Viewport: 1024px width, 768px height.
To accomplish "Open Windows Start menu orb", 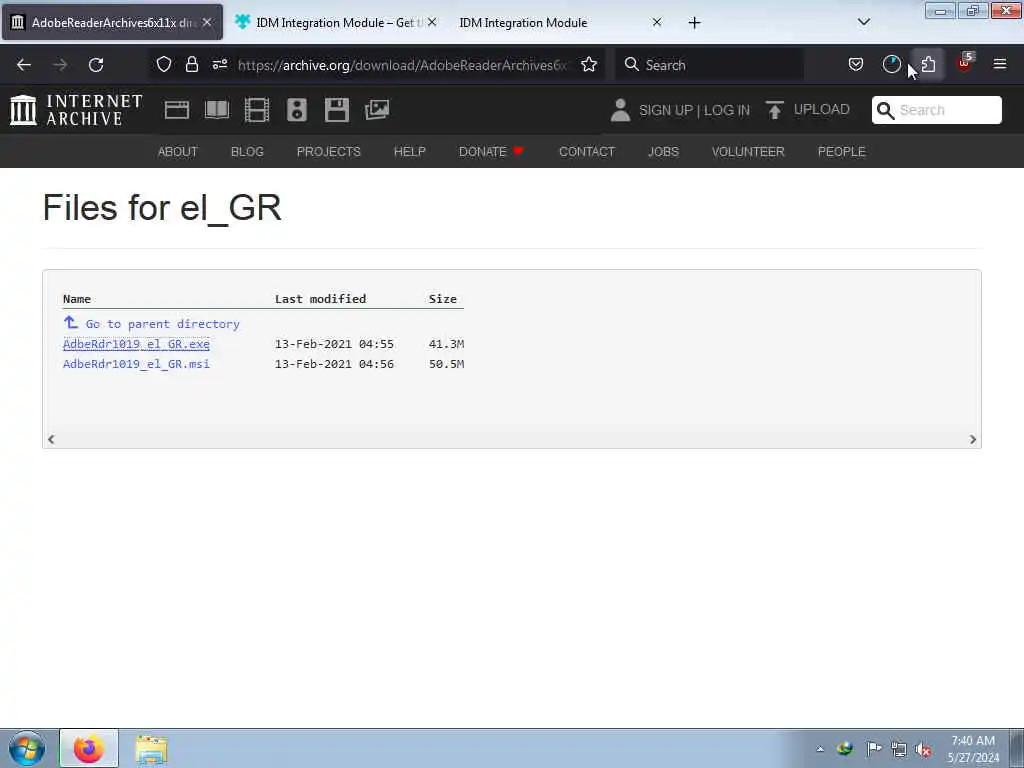I will pos(27,748).
